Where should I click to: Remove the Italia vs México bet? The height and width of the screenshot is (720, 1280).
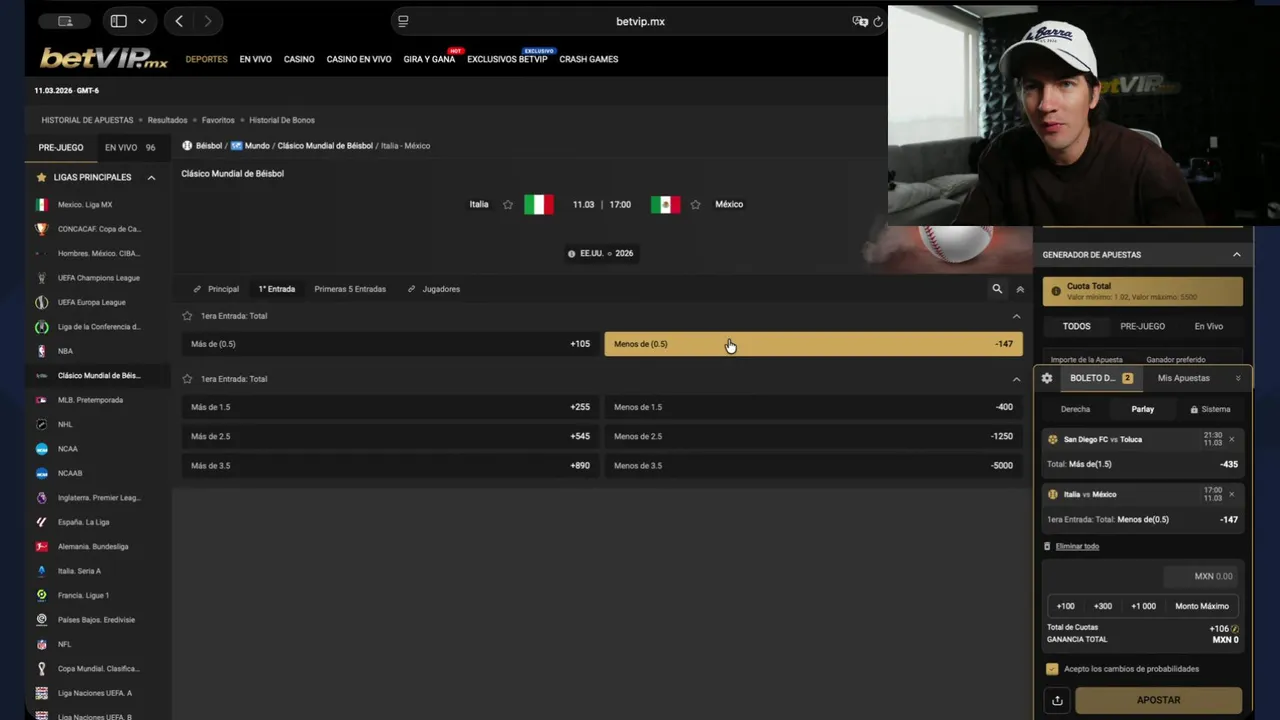click(x=1231, y=494)
